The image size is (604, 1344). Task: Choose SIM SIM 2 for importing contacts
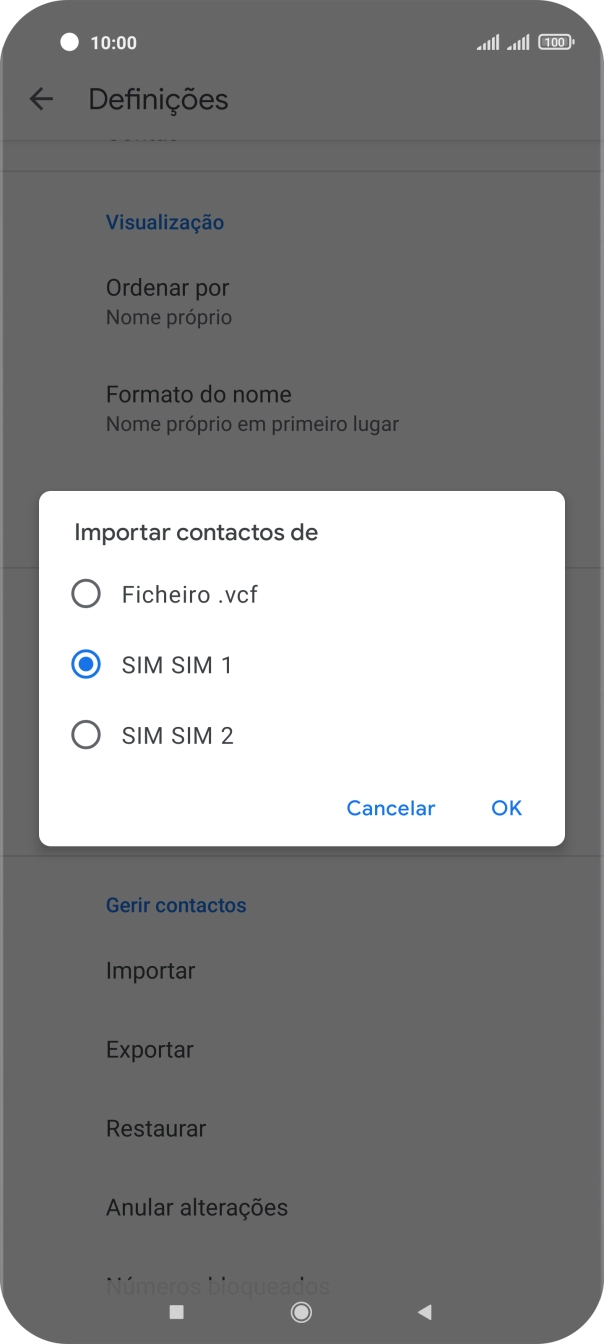[x=177, y=735]
